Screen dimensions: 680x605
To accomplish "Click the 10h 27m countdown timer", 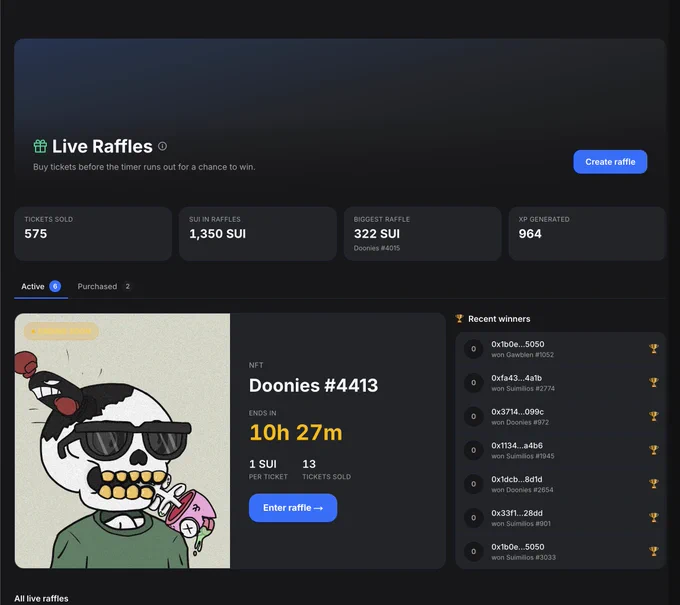I will (296, 432).
